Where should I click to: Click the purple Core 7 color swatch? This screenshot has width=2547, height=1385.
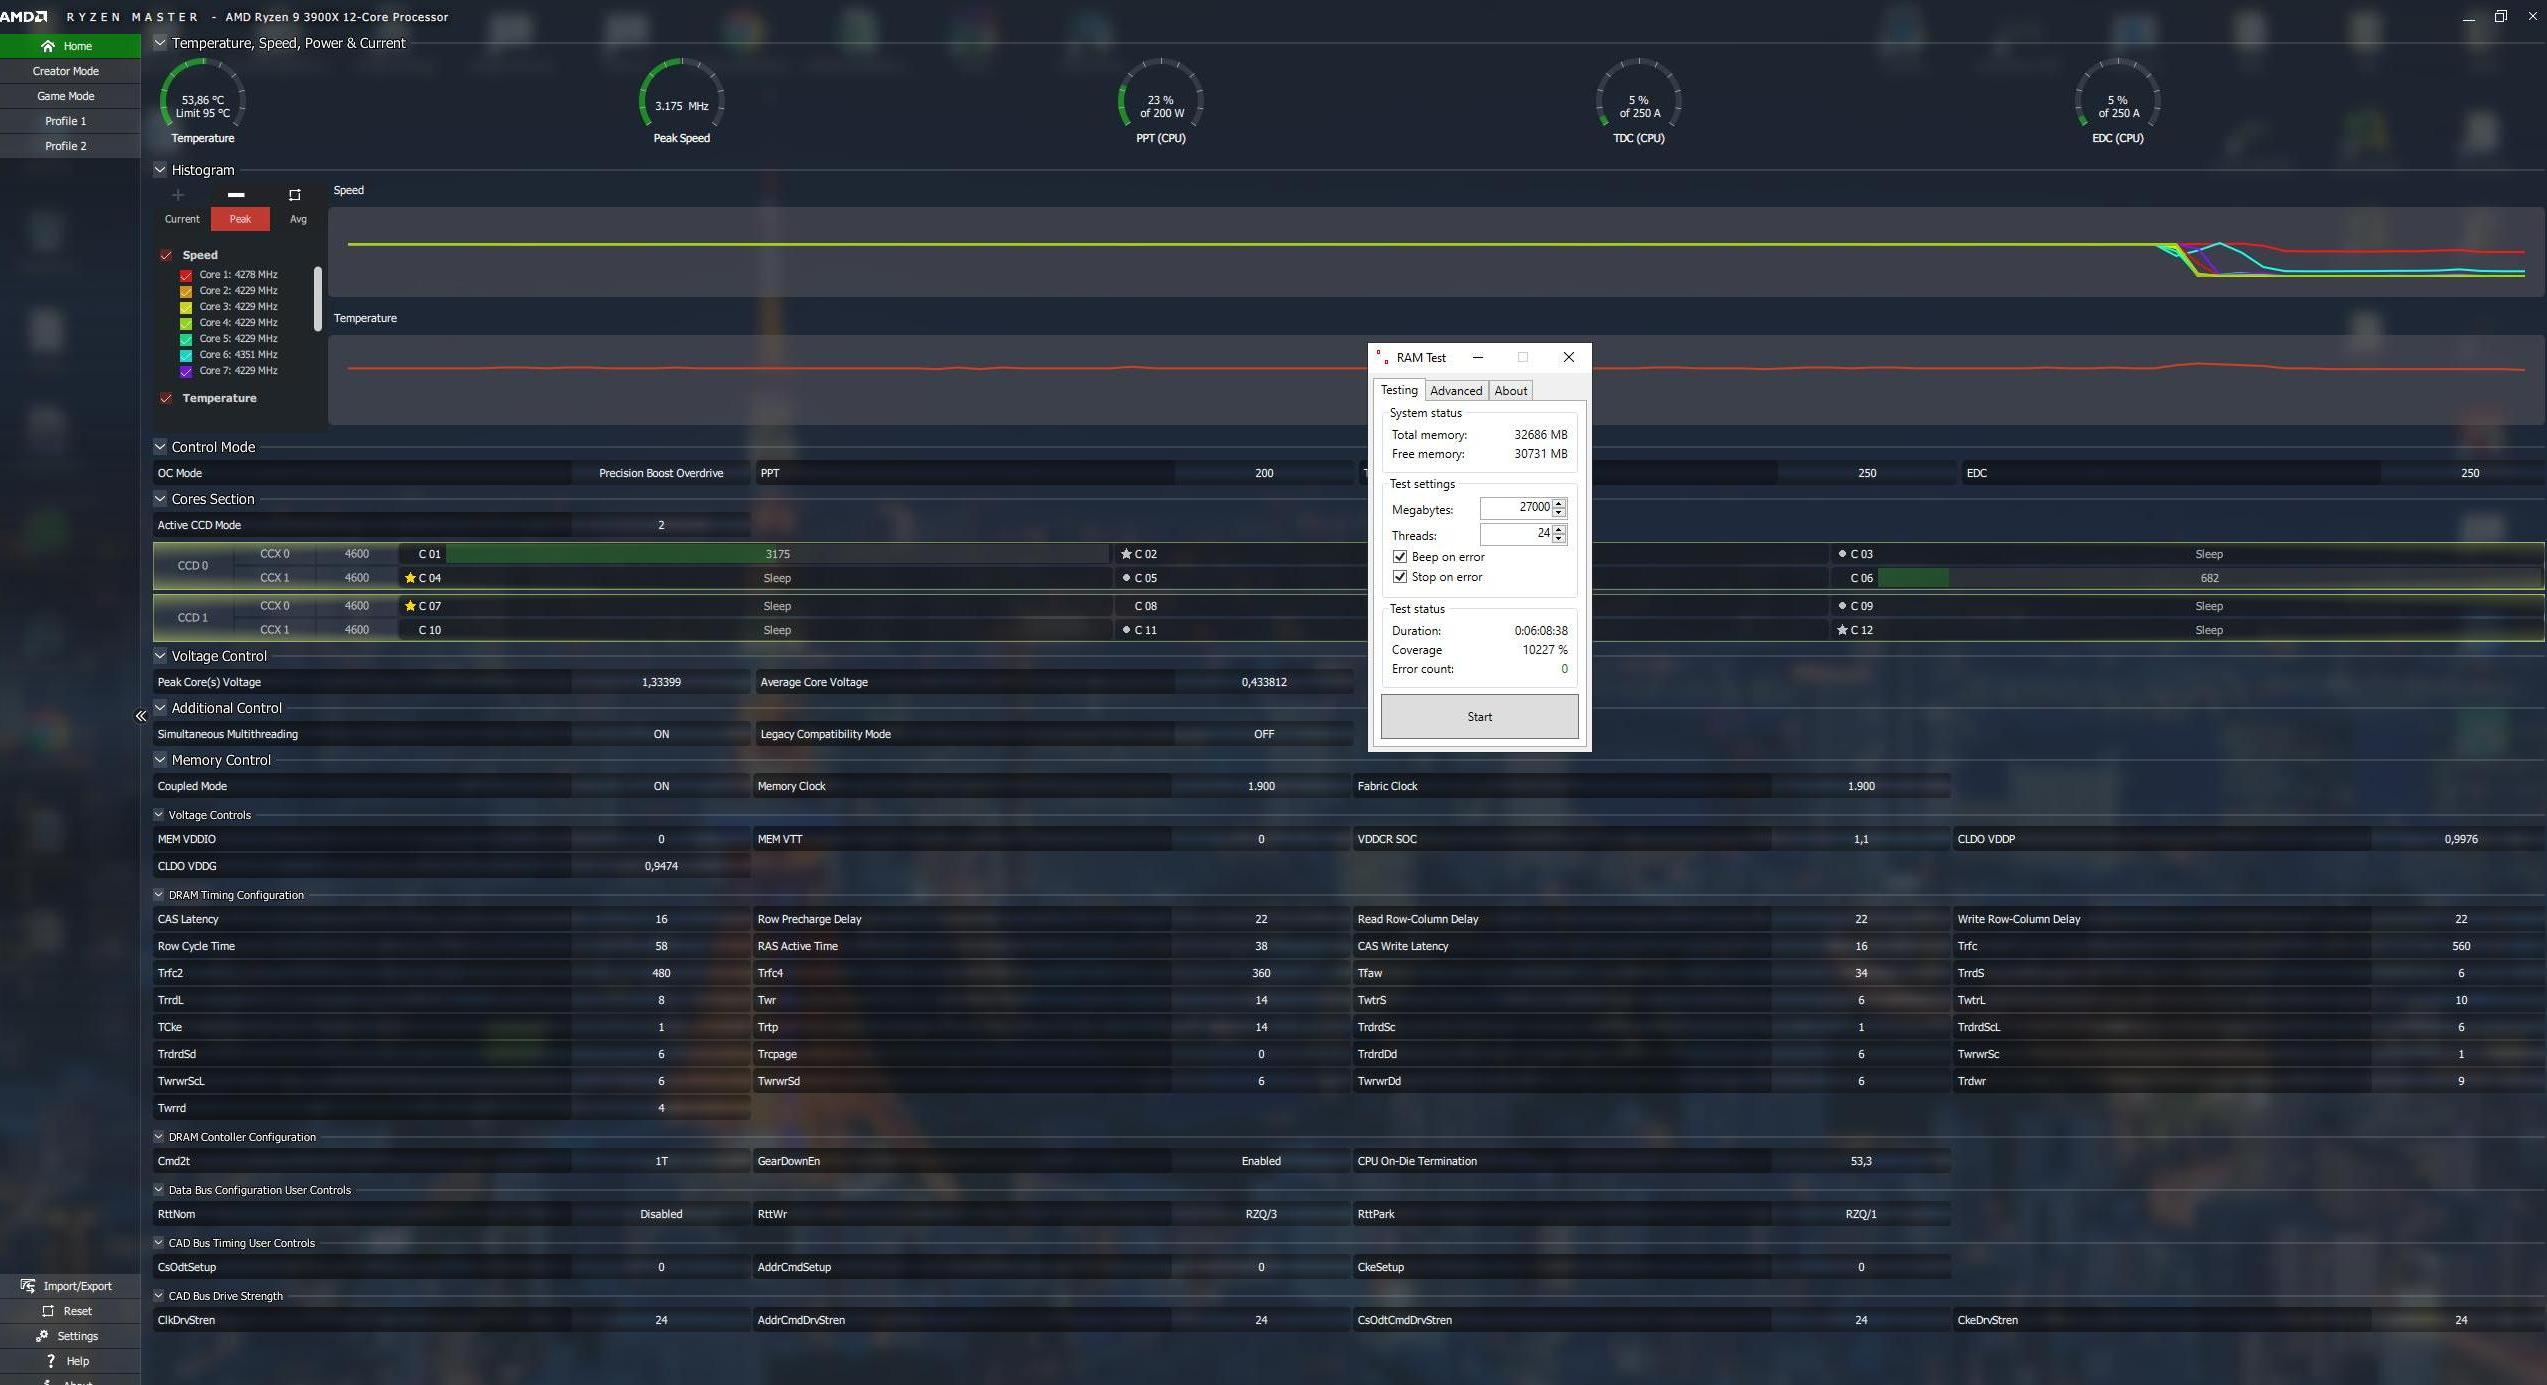click(x=186, y=371)
